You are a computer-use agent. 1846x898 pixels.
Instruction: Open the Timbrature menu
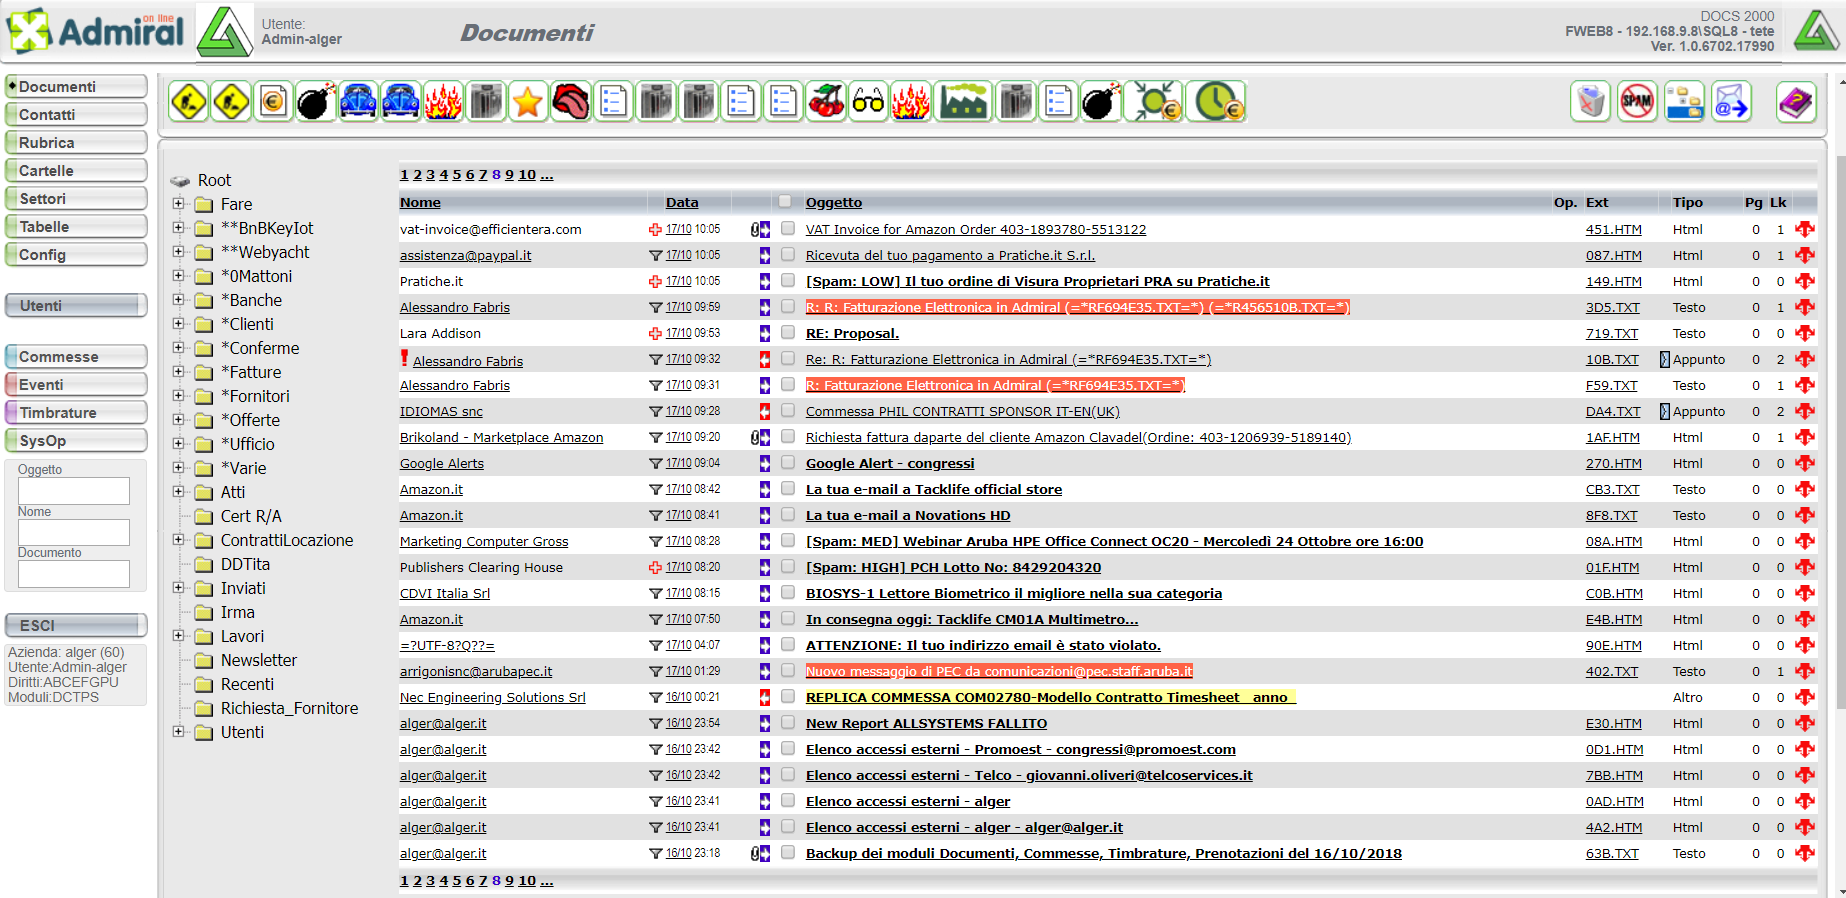(x=76, y=413)
